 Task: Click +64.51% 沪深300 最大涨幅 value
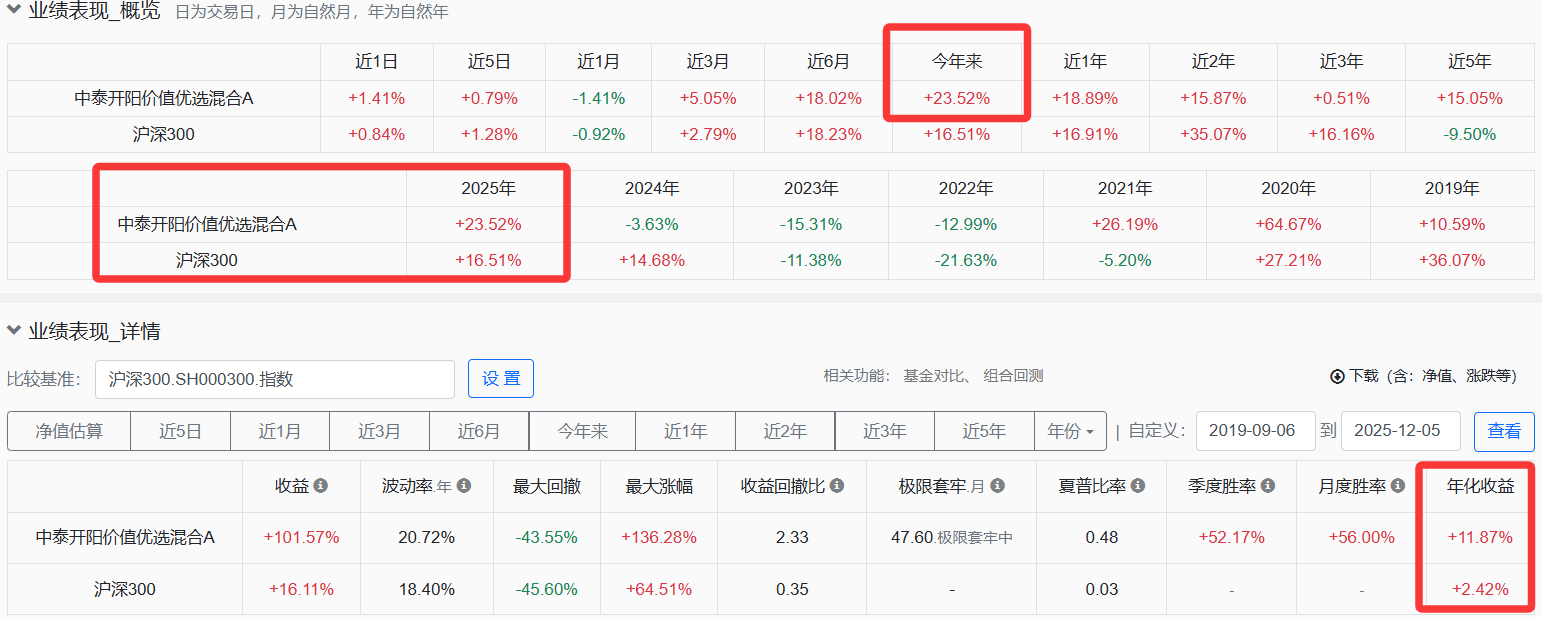(659, 589)
